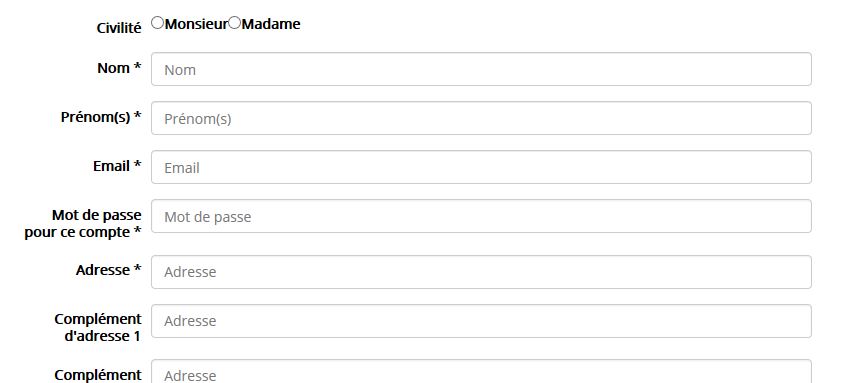Focus the Email input field
The height and width of the screenshot is (383, 844).
click(481, 167)
